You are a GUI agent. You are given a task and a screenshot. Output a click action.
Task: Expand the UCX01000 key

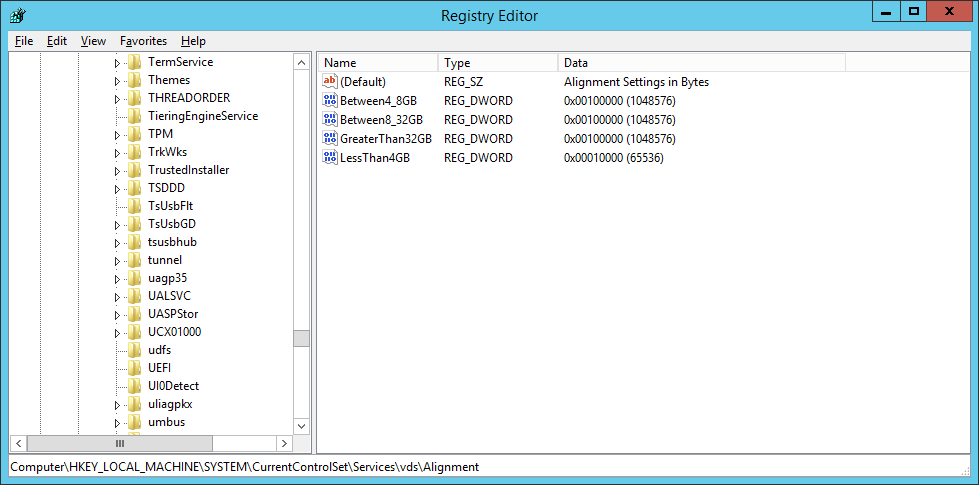pos(117,333)
